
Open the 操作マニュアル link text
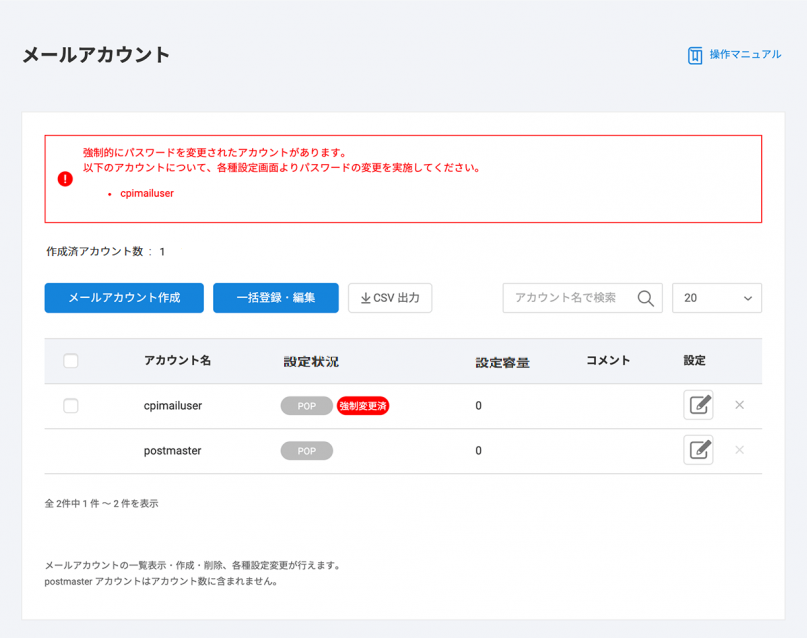click(x=745, y=55)
